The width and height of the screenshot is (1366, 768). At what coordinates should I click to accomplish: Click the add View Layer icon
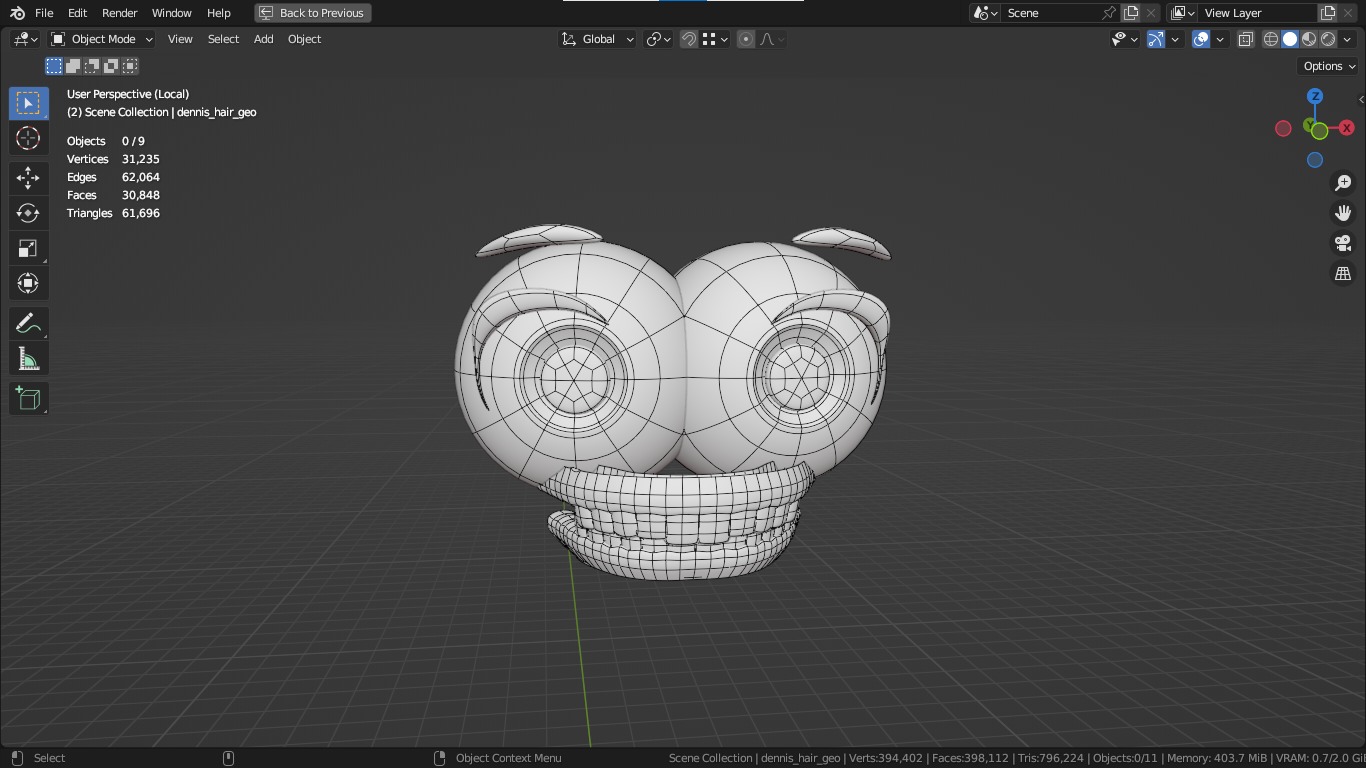(1328, 13)
